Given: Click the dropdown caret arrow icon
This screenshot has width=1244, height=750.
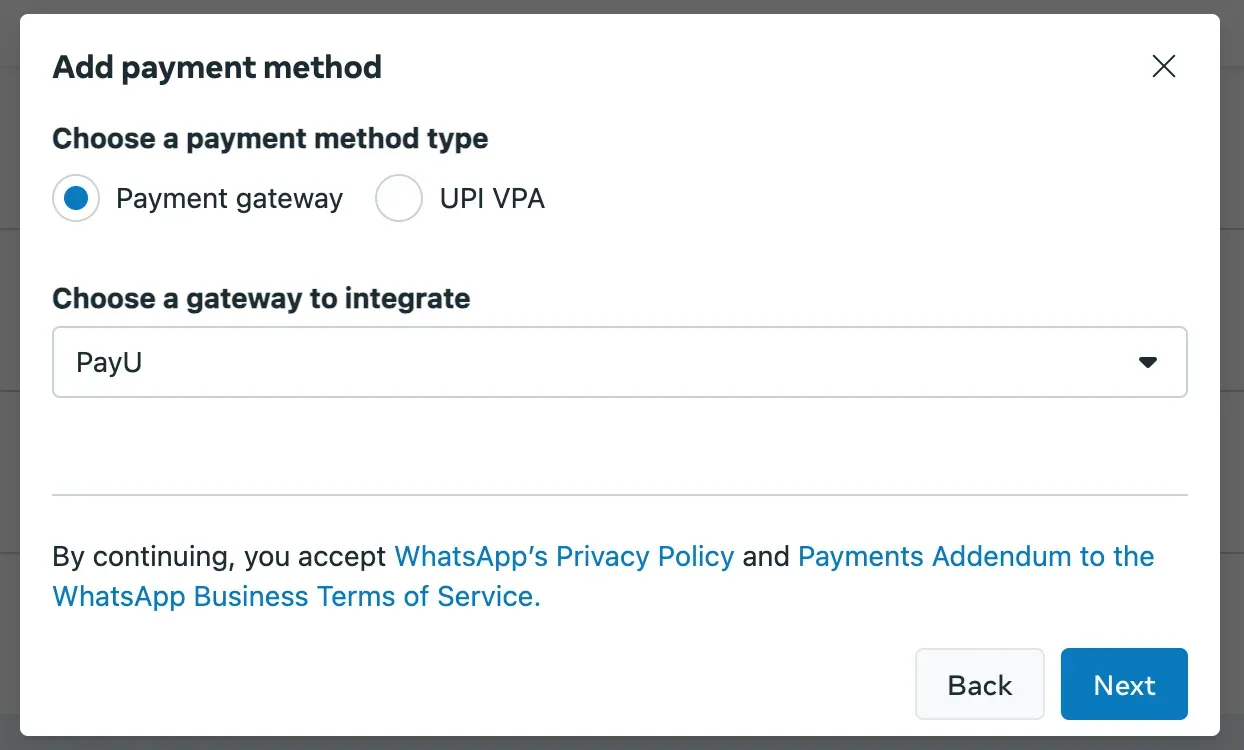Looking at the screenshot, I should pyautogui.click(x=1147, y=362).
